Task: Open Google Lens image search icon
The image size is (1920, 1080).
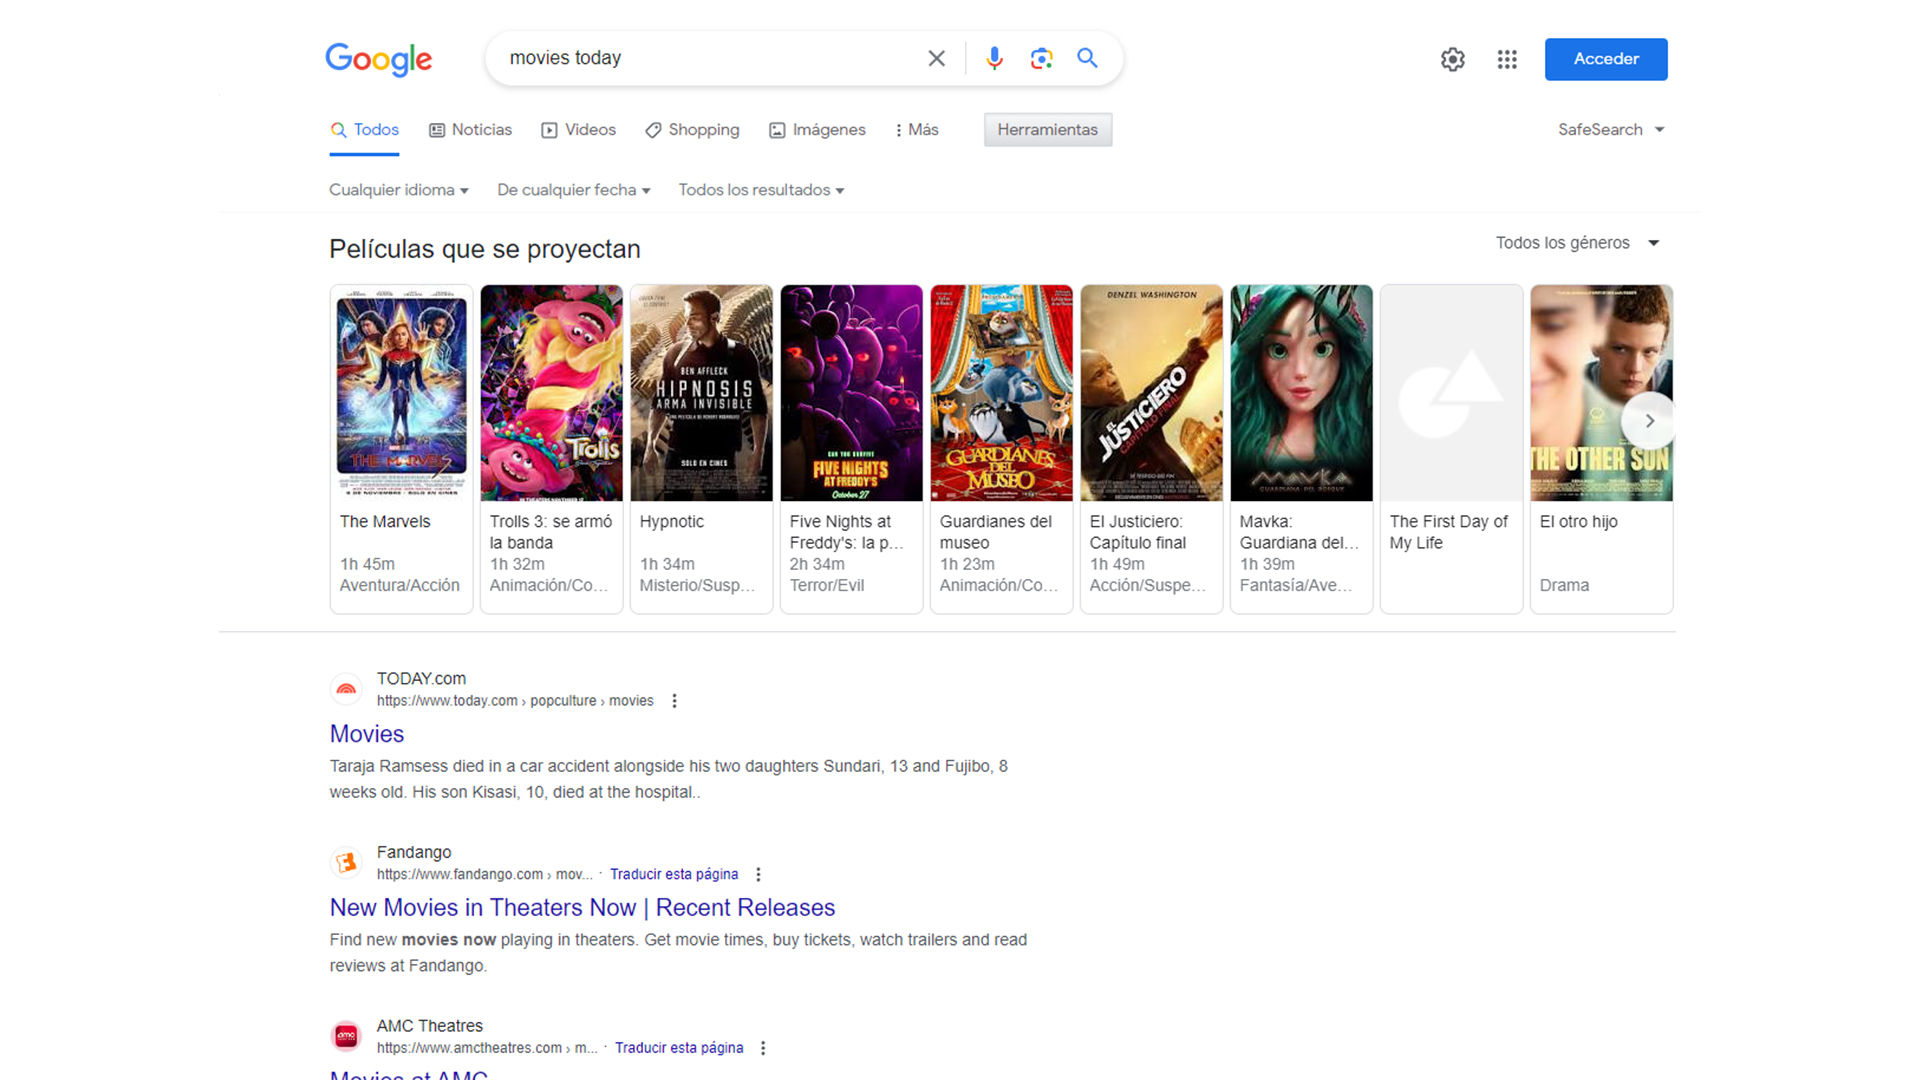Action: pyautogui.click(x=1041, y=58)
